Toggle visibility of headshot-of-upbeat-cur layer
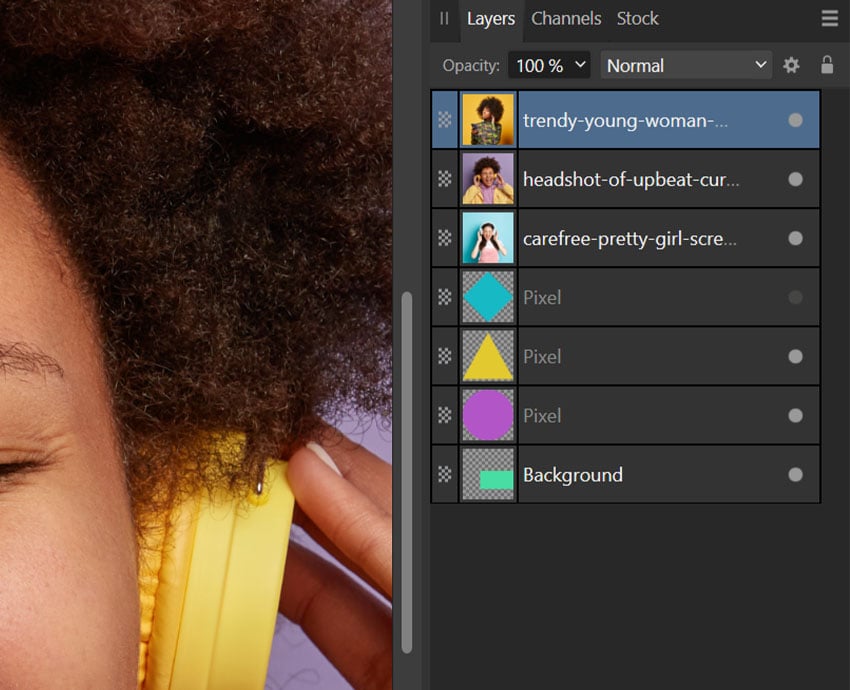The image size is (850, 690). tap(795, 178)
